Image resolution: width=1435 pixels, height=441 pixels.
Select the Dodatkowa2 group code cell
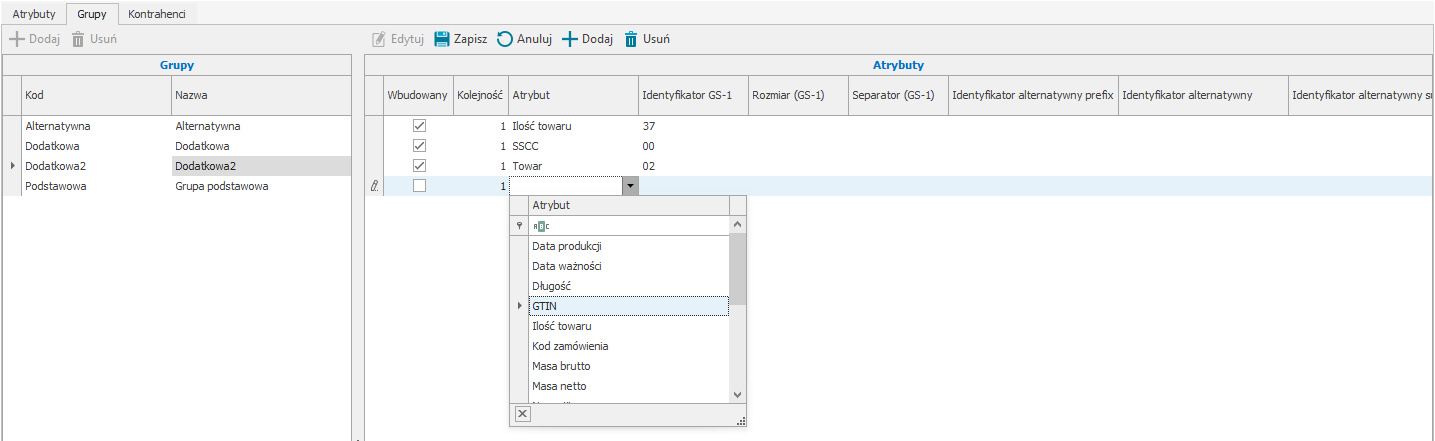tap(96, 166)
